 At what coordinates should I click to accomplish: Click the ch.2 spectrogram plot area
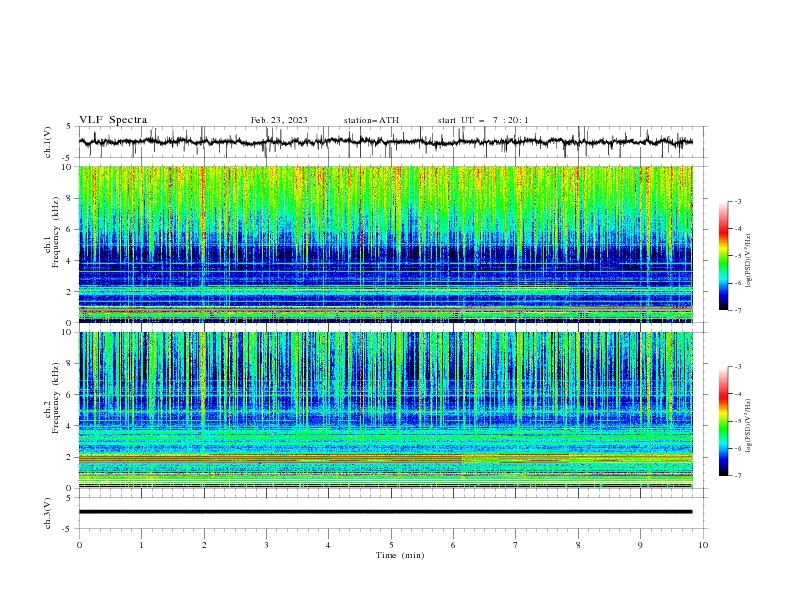(x=385, y=410)
